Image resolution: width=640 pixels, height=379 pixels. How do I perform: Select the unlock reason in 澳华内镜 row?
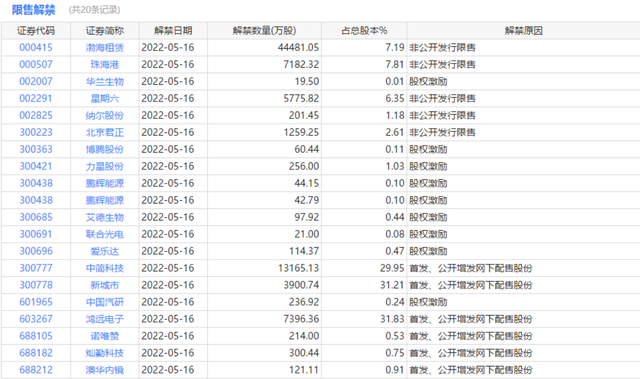471,370
